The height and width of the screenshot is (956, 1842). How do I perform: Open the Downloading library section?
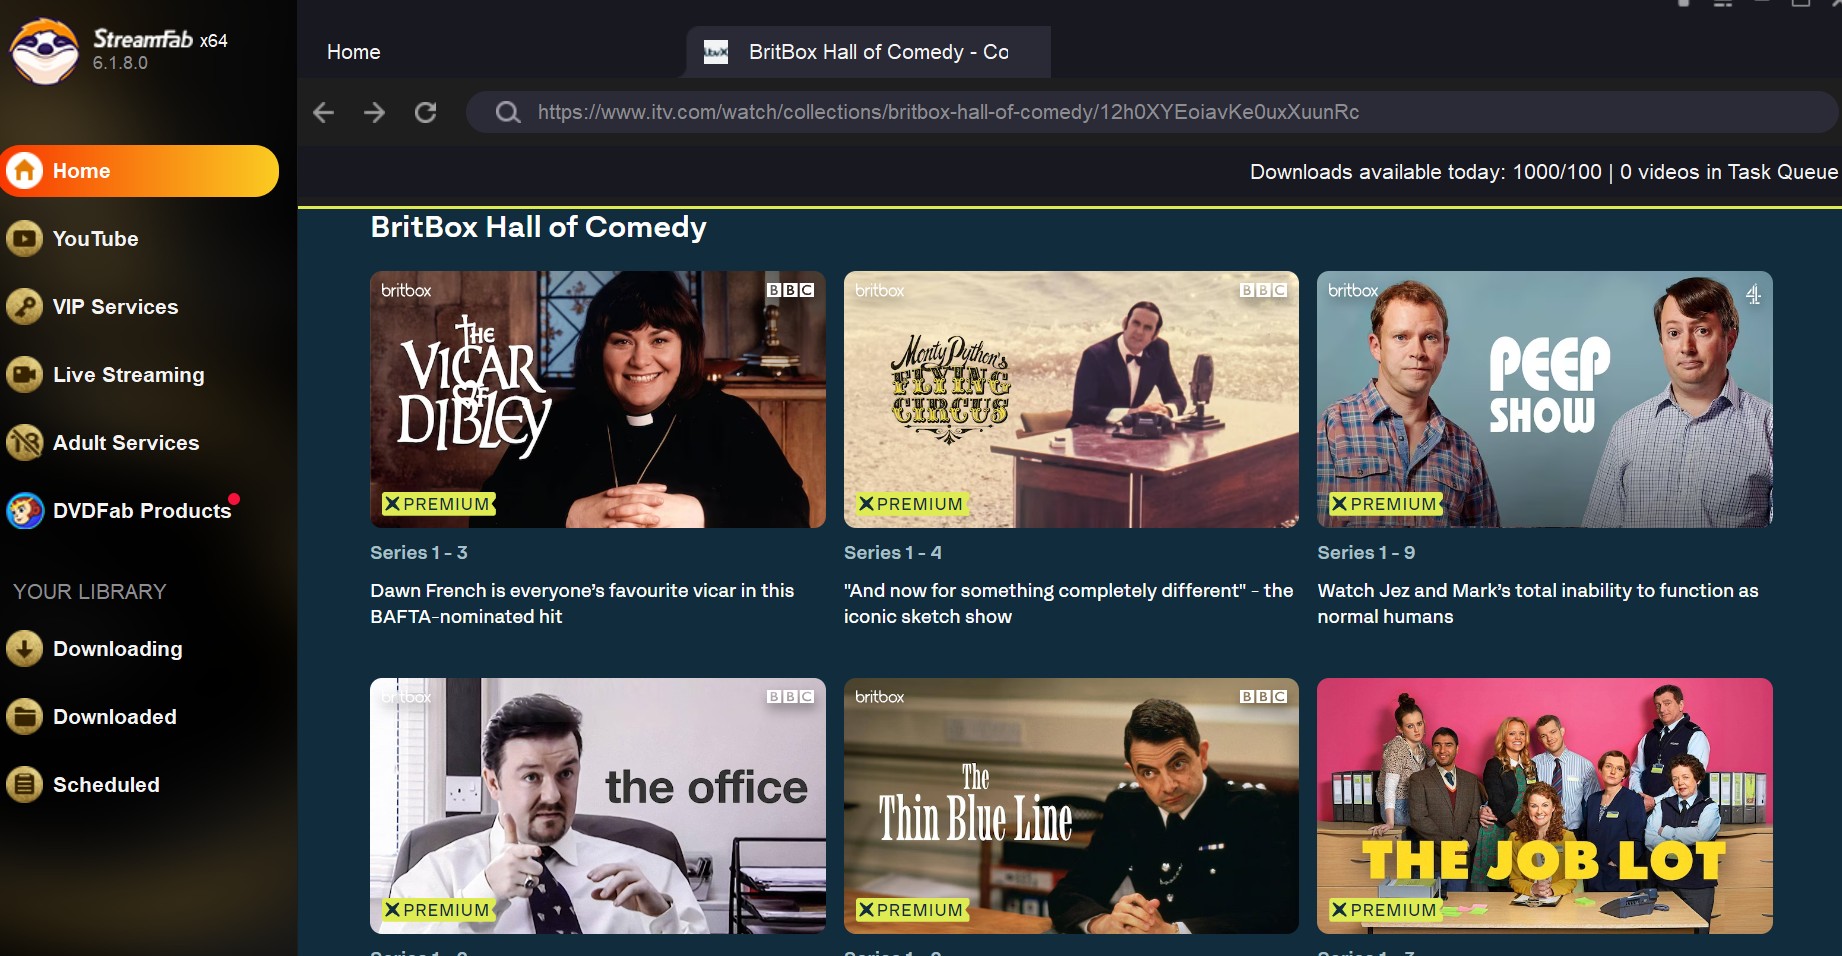(117, 649)
